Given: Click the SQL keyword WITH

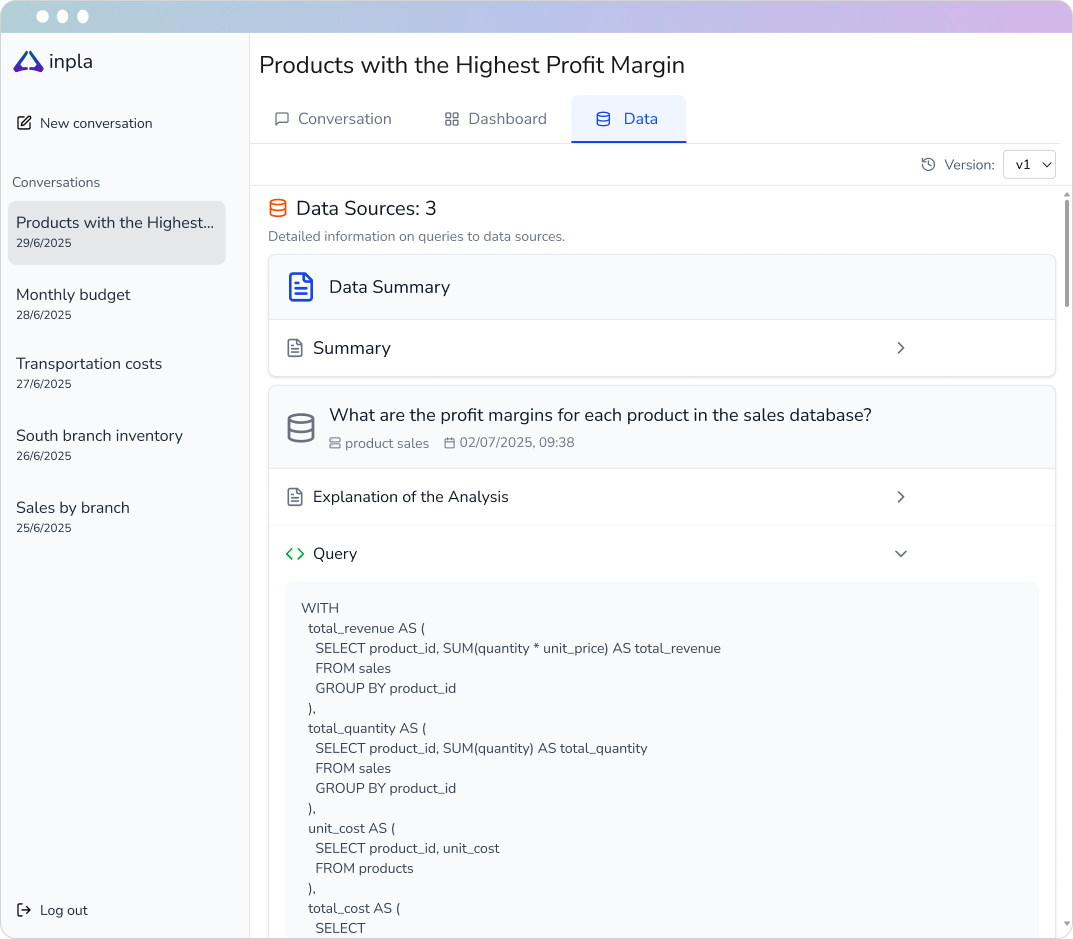Looking at the screenshot, I should click(x=320, y=608).
